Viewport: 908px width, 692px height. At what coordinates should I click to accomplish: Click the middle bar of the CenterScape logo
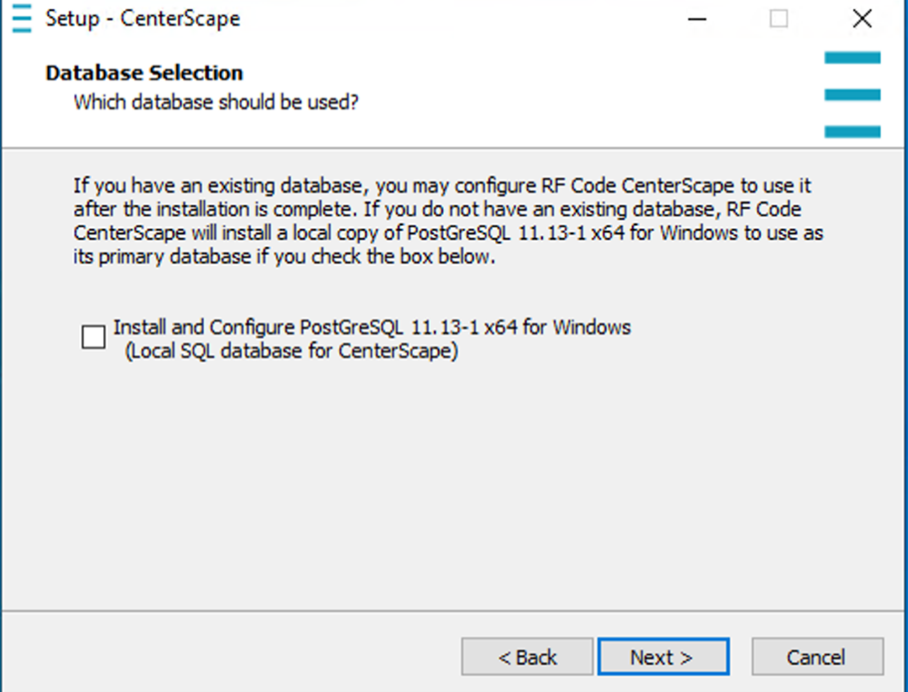tap(852, 95)
